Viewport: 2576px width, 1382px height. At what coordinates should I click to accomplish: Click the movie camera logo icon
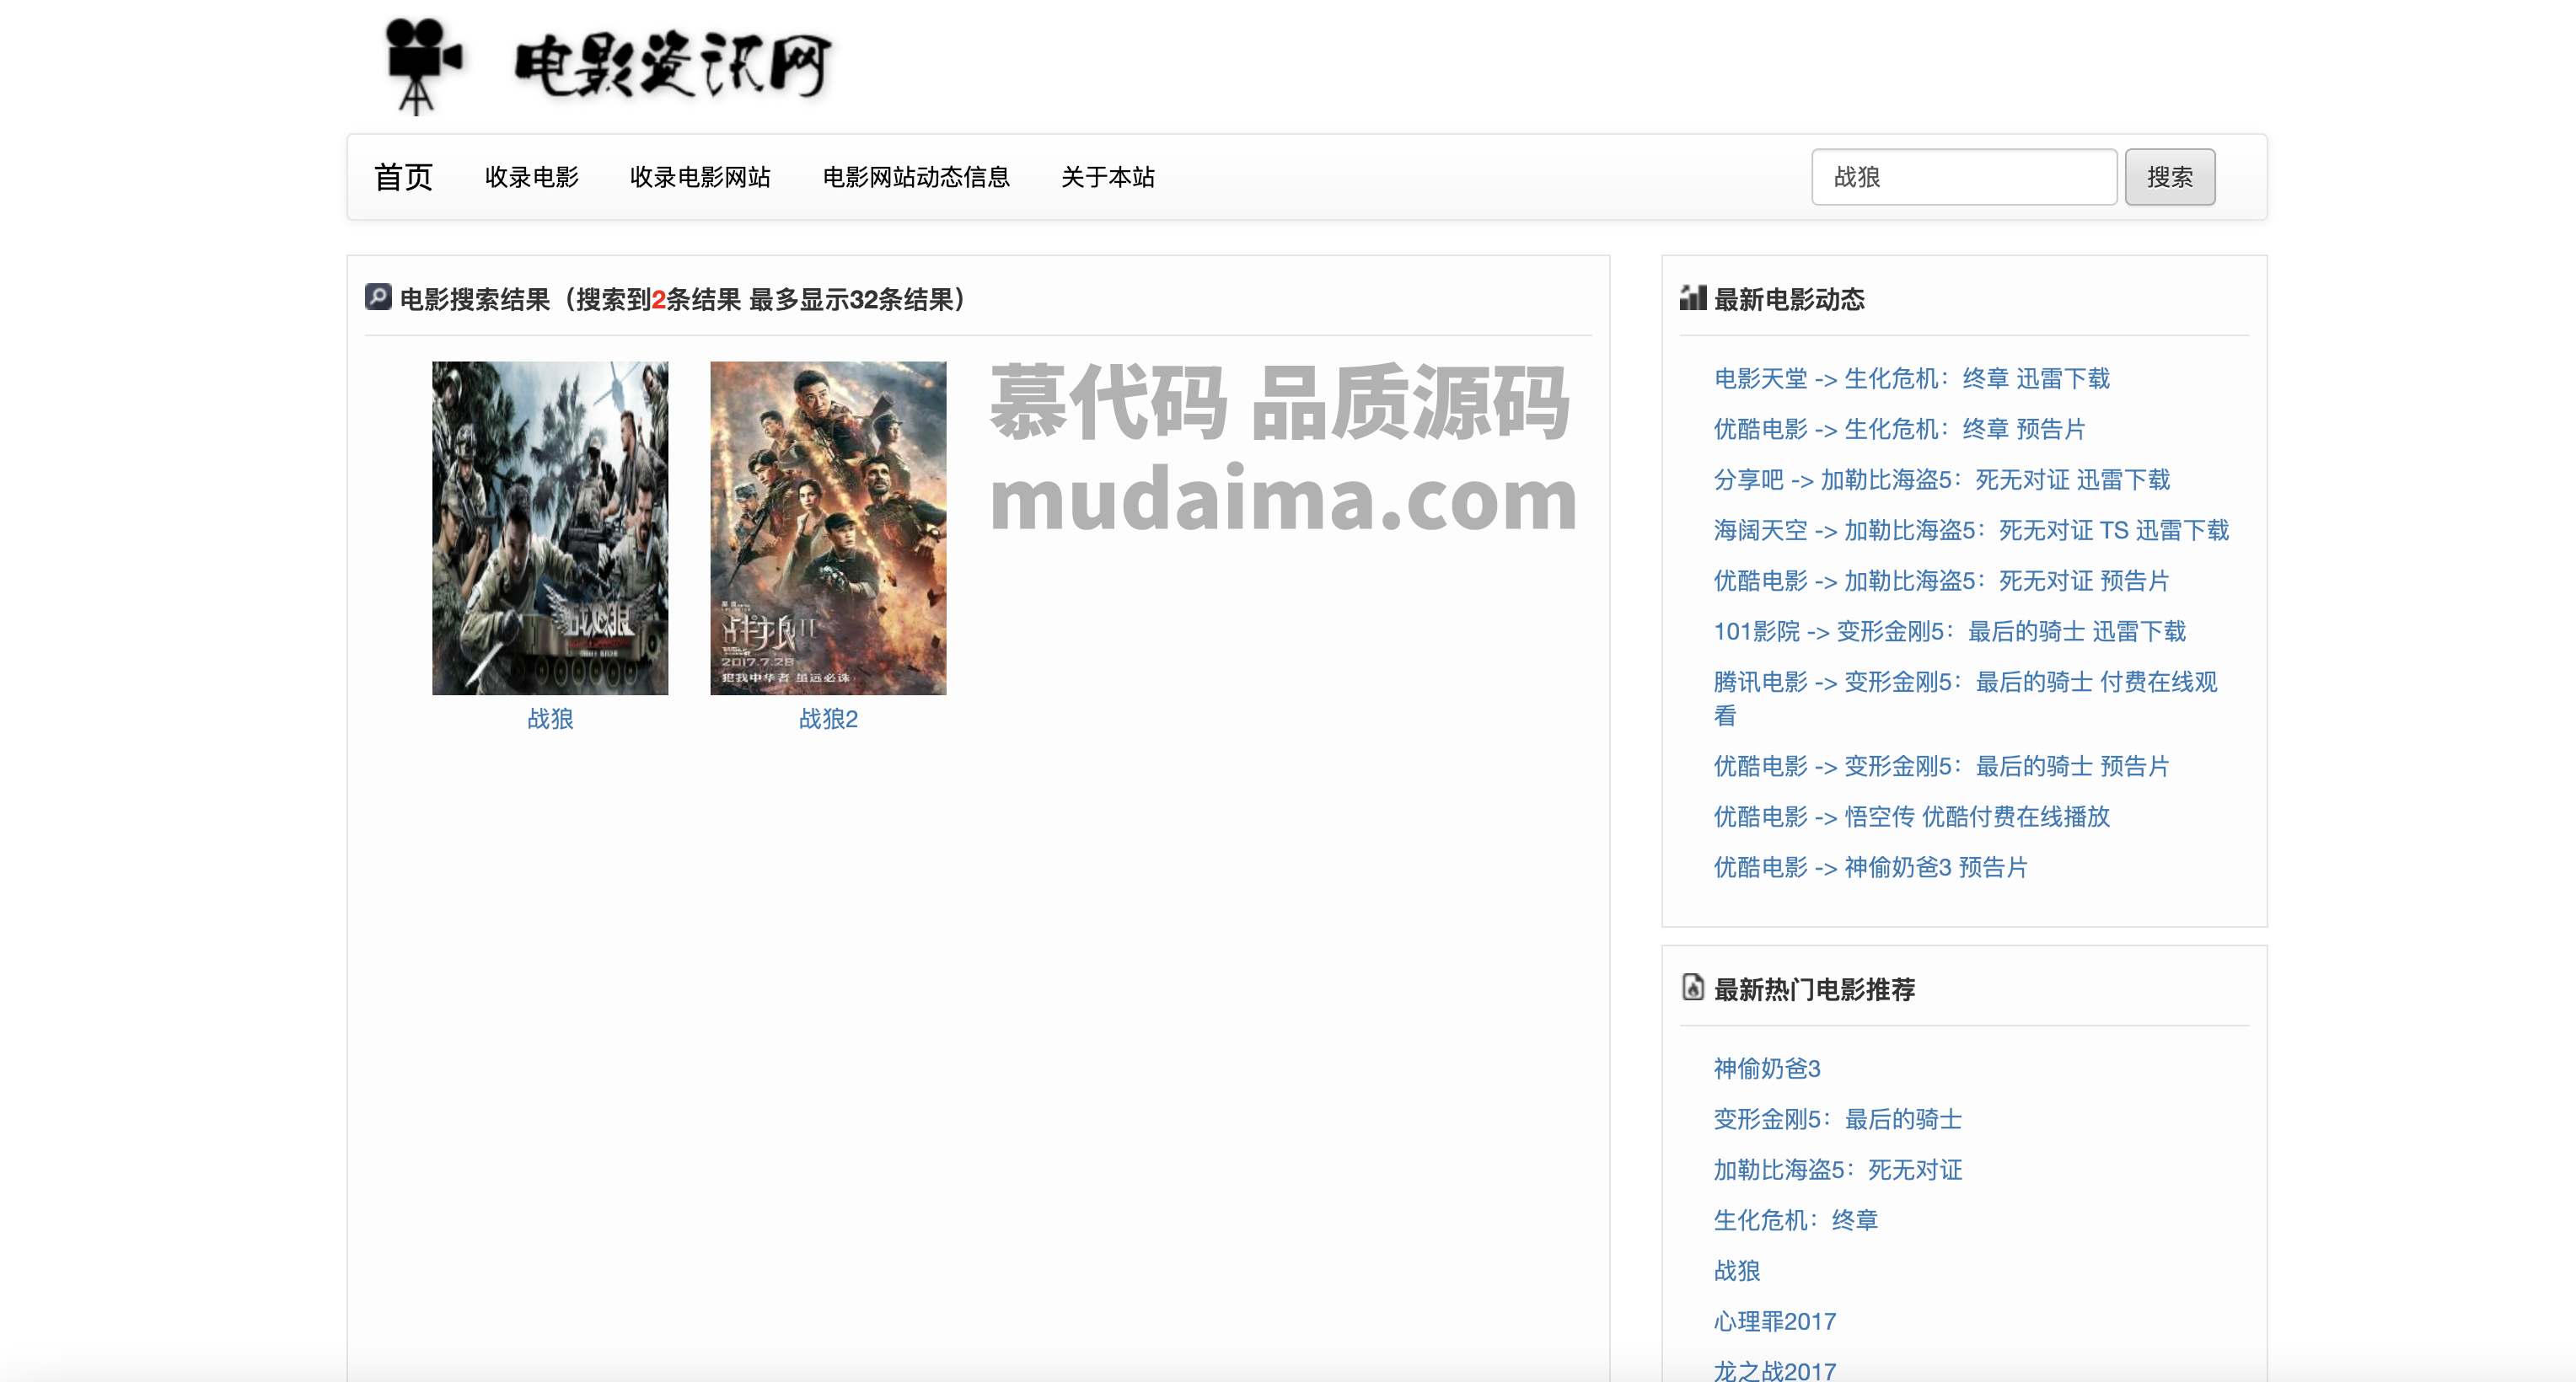coord(423,66)
